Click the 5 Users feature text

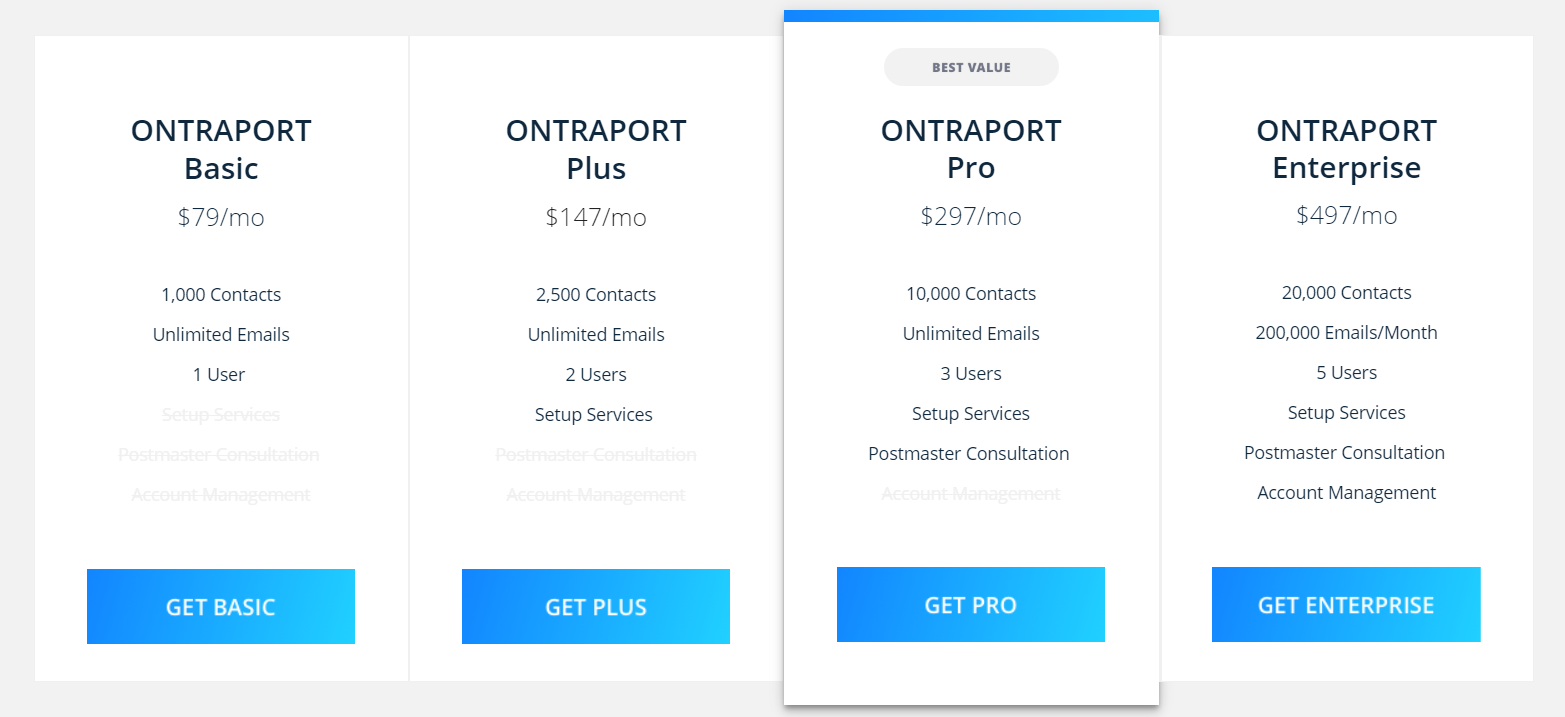[x=1346, y=373]
